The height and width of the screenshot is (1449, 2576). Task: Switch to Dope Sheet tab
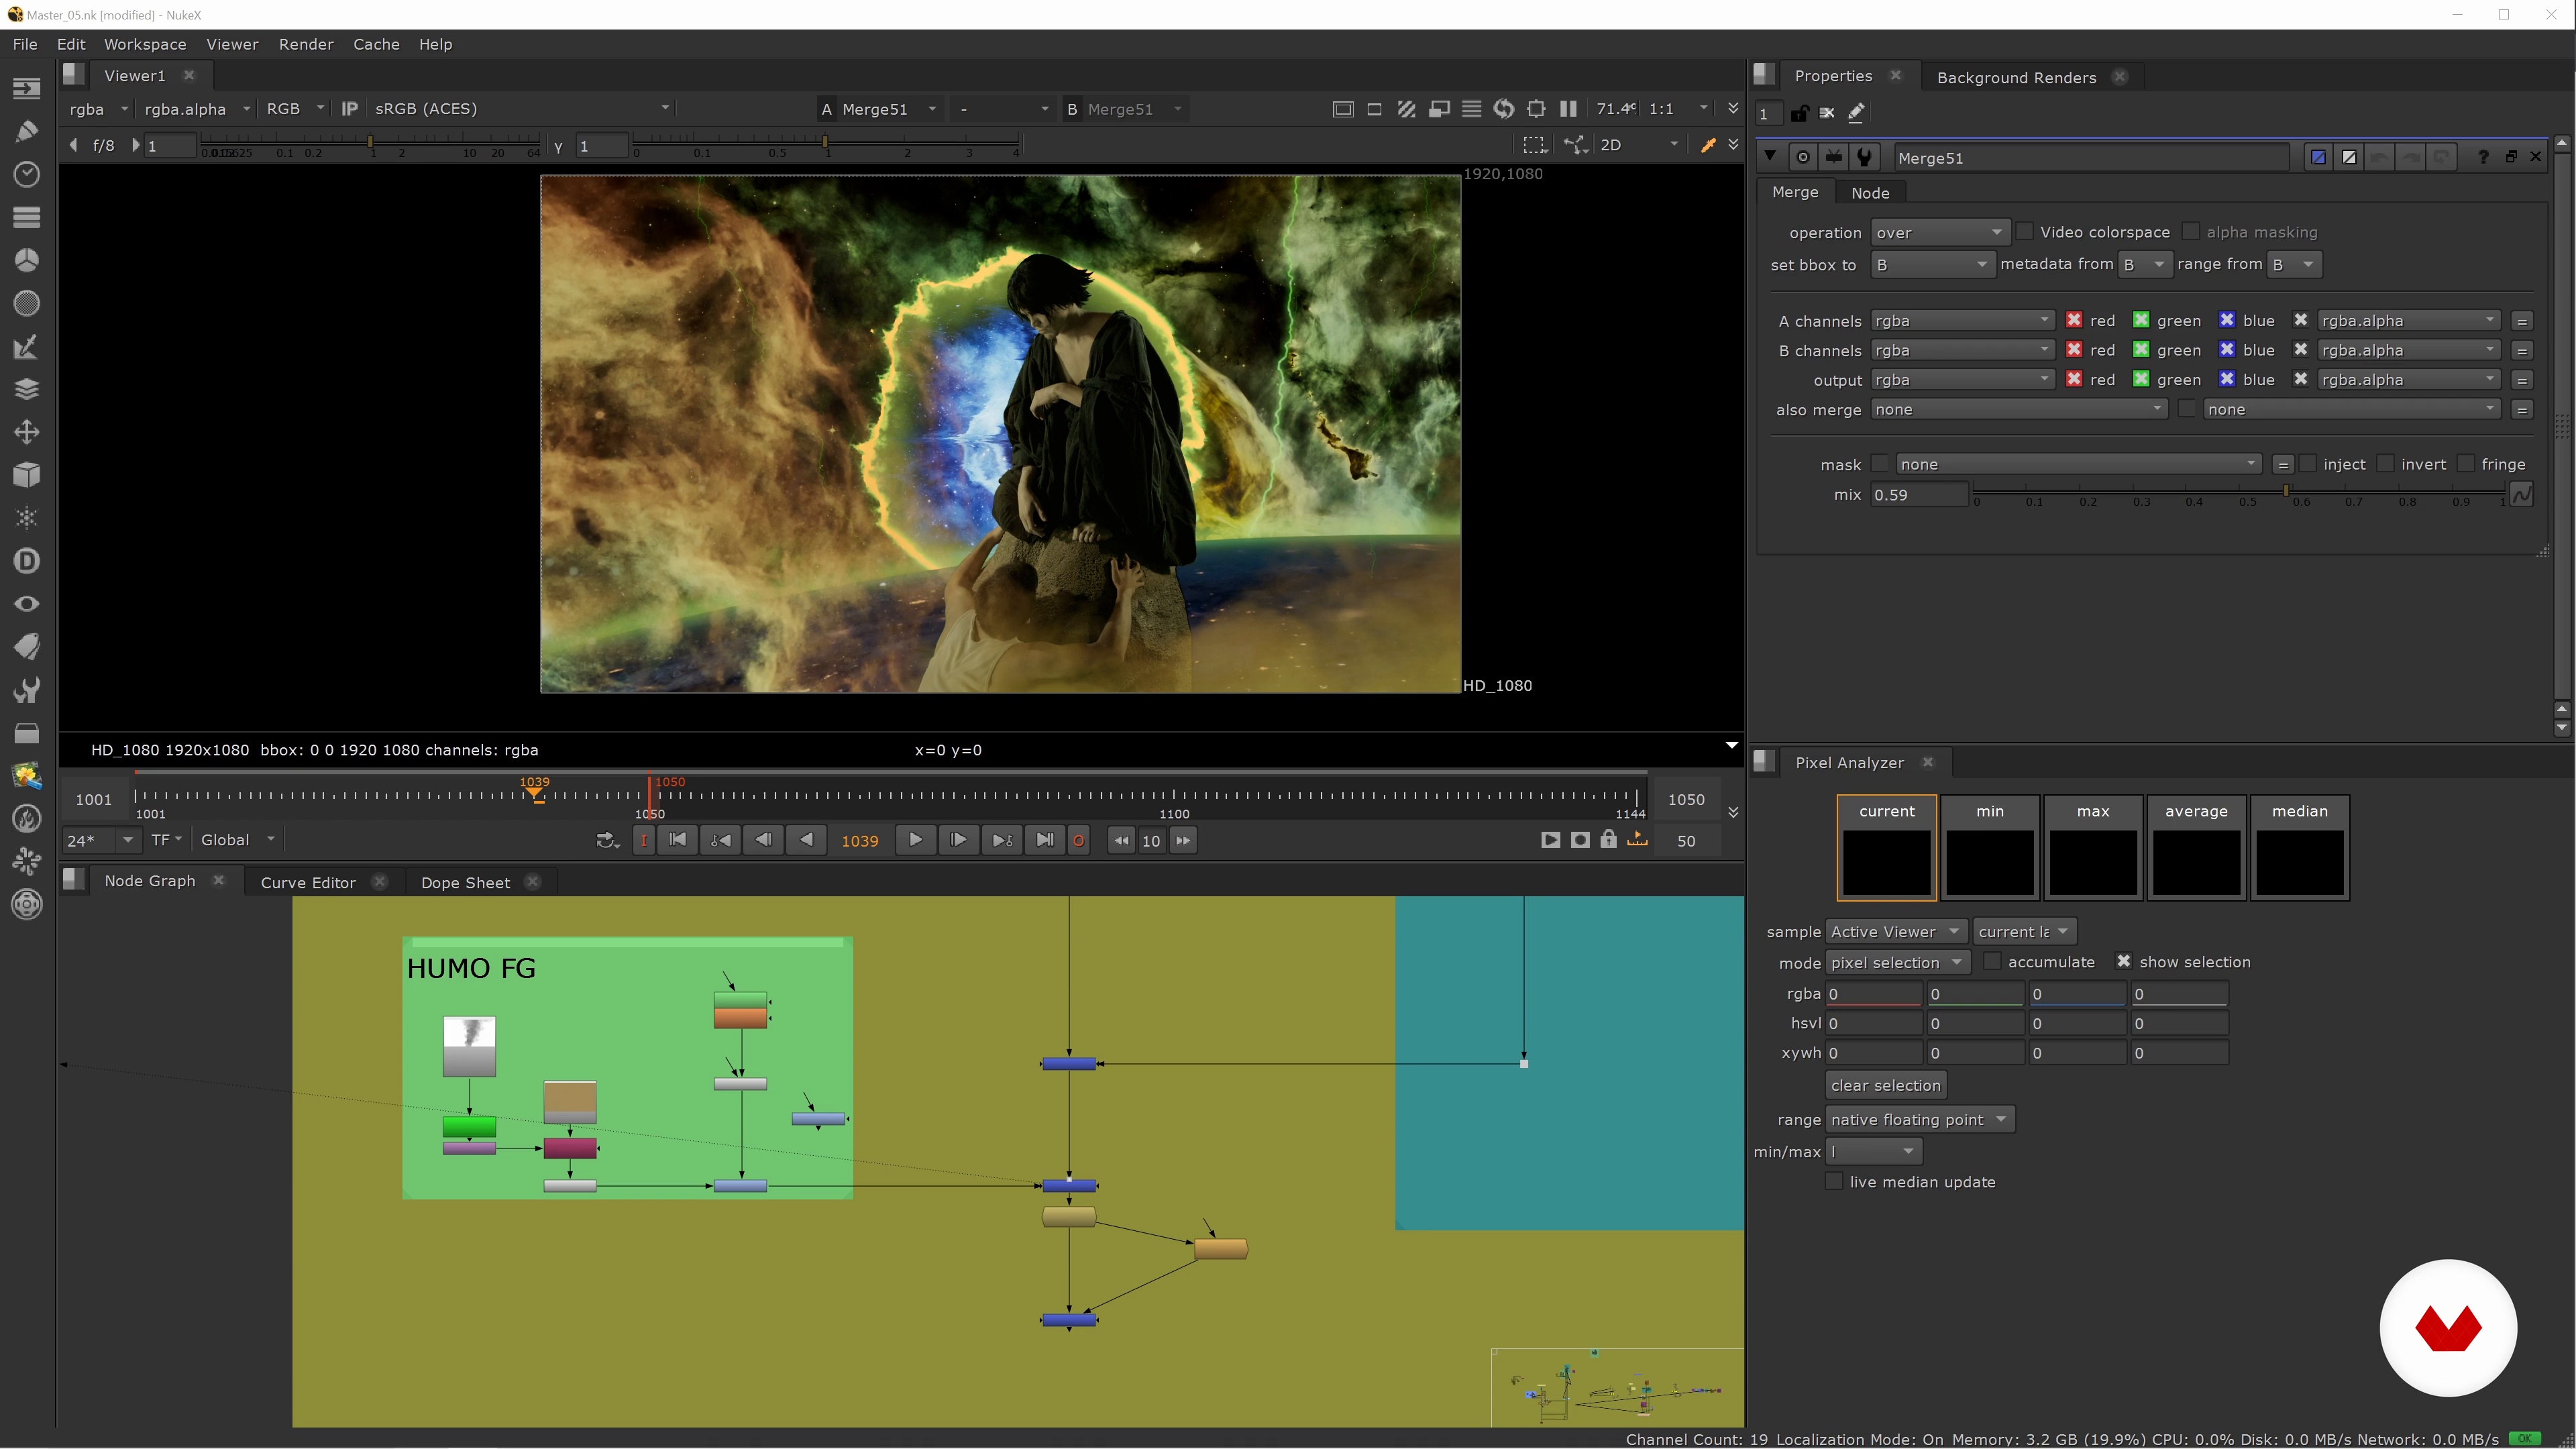pyautogui.click(x=465, y=882)
